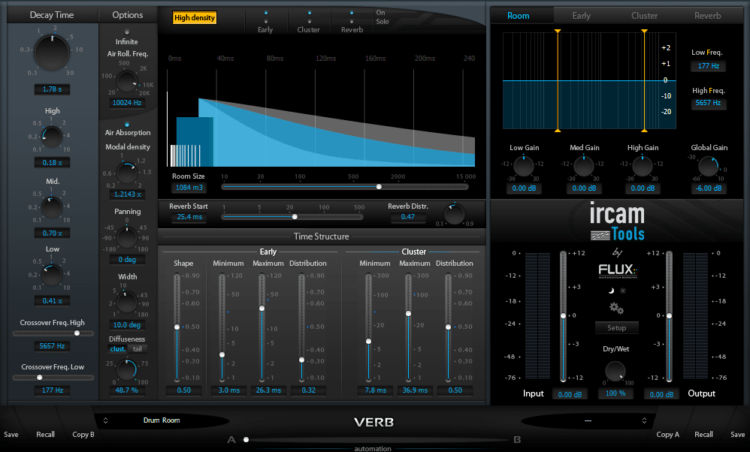This screenshot has width=750, height=452.
Task: Click the Width knob
Action: [127, 302]
